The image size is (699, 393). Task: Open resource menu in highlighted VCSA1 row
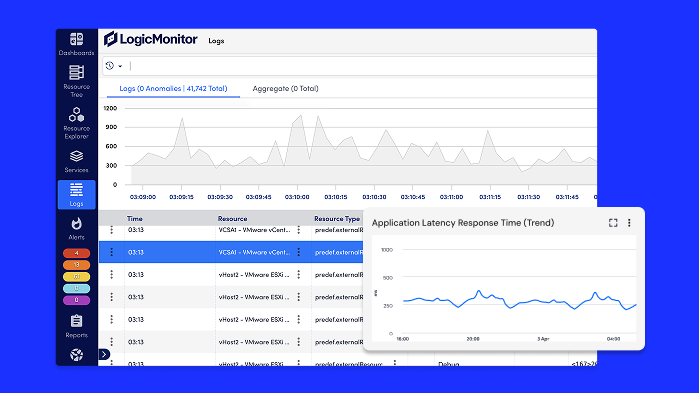tap(299, 252)
